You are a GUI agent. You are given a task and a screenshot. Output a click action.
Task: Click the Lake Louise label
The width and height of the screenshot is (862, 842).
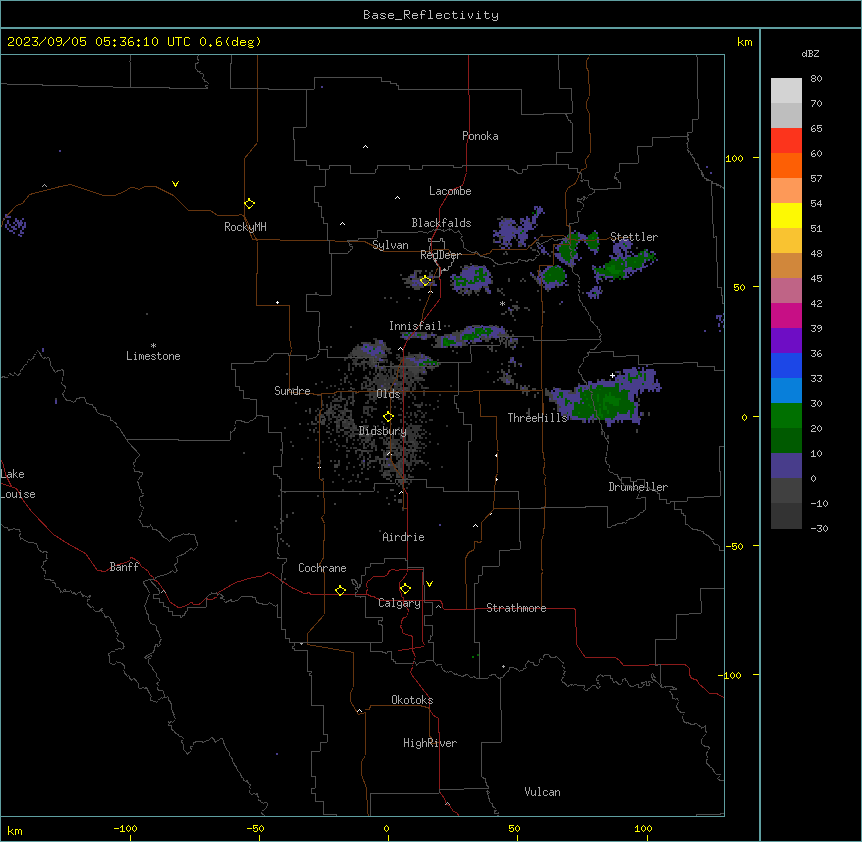pos(18,484)
